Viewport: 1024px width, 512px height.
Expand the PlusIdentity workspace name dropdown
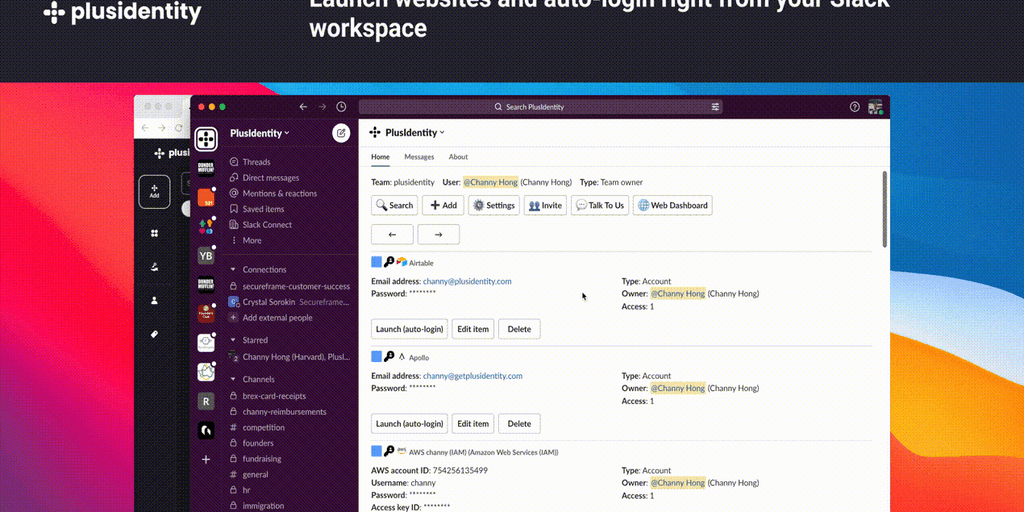260,133
